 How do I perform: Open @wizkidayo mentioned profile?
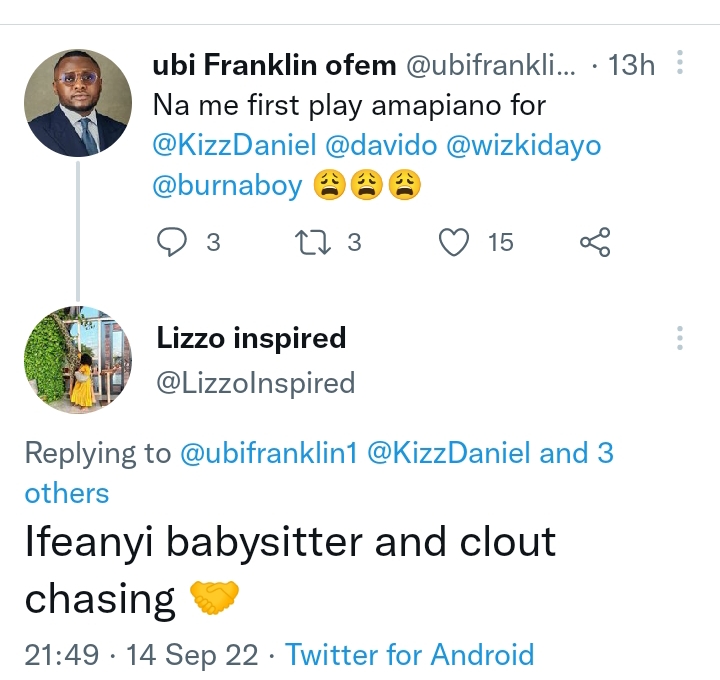(524, 145)
